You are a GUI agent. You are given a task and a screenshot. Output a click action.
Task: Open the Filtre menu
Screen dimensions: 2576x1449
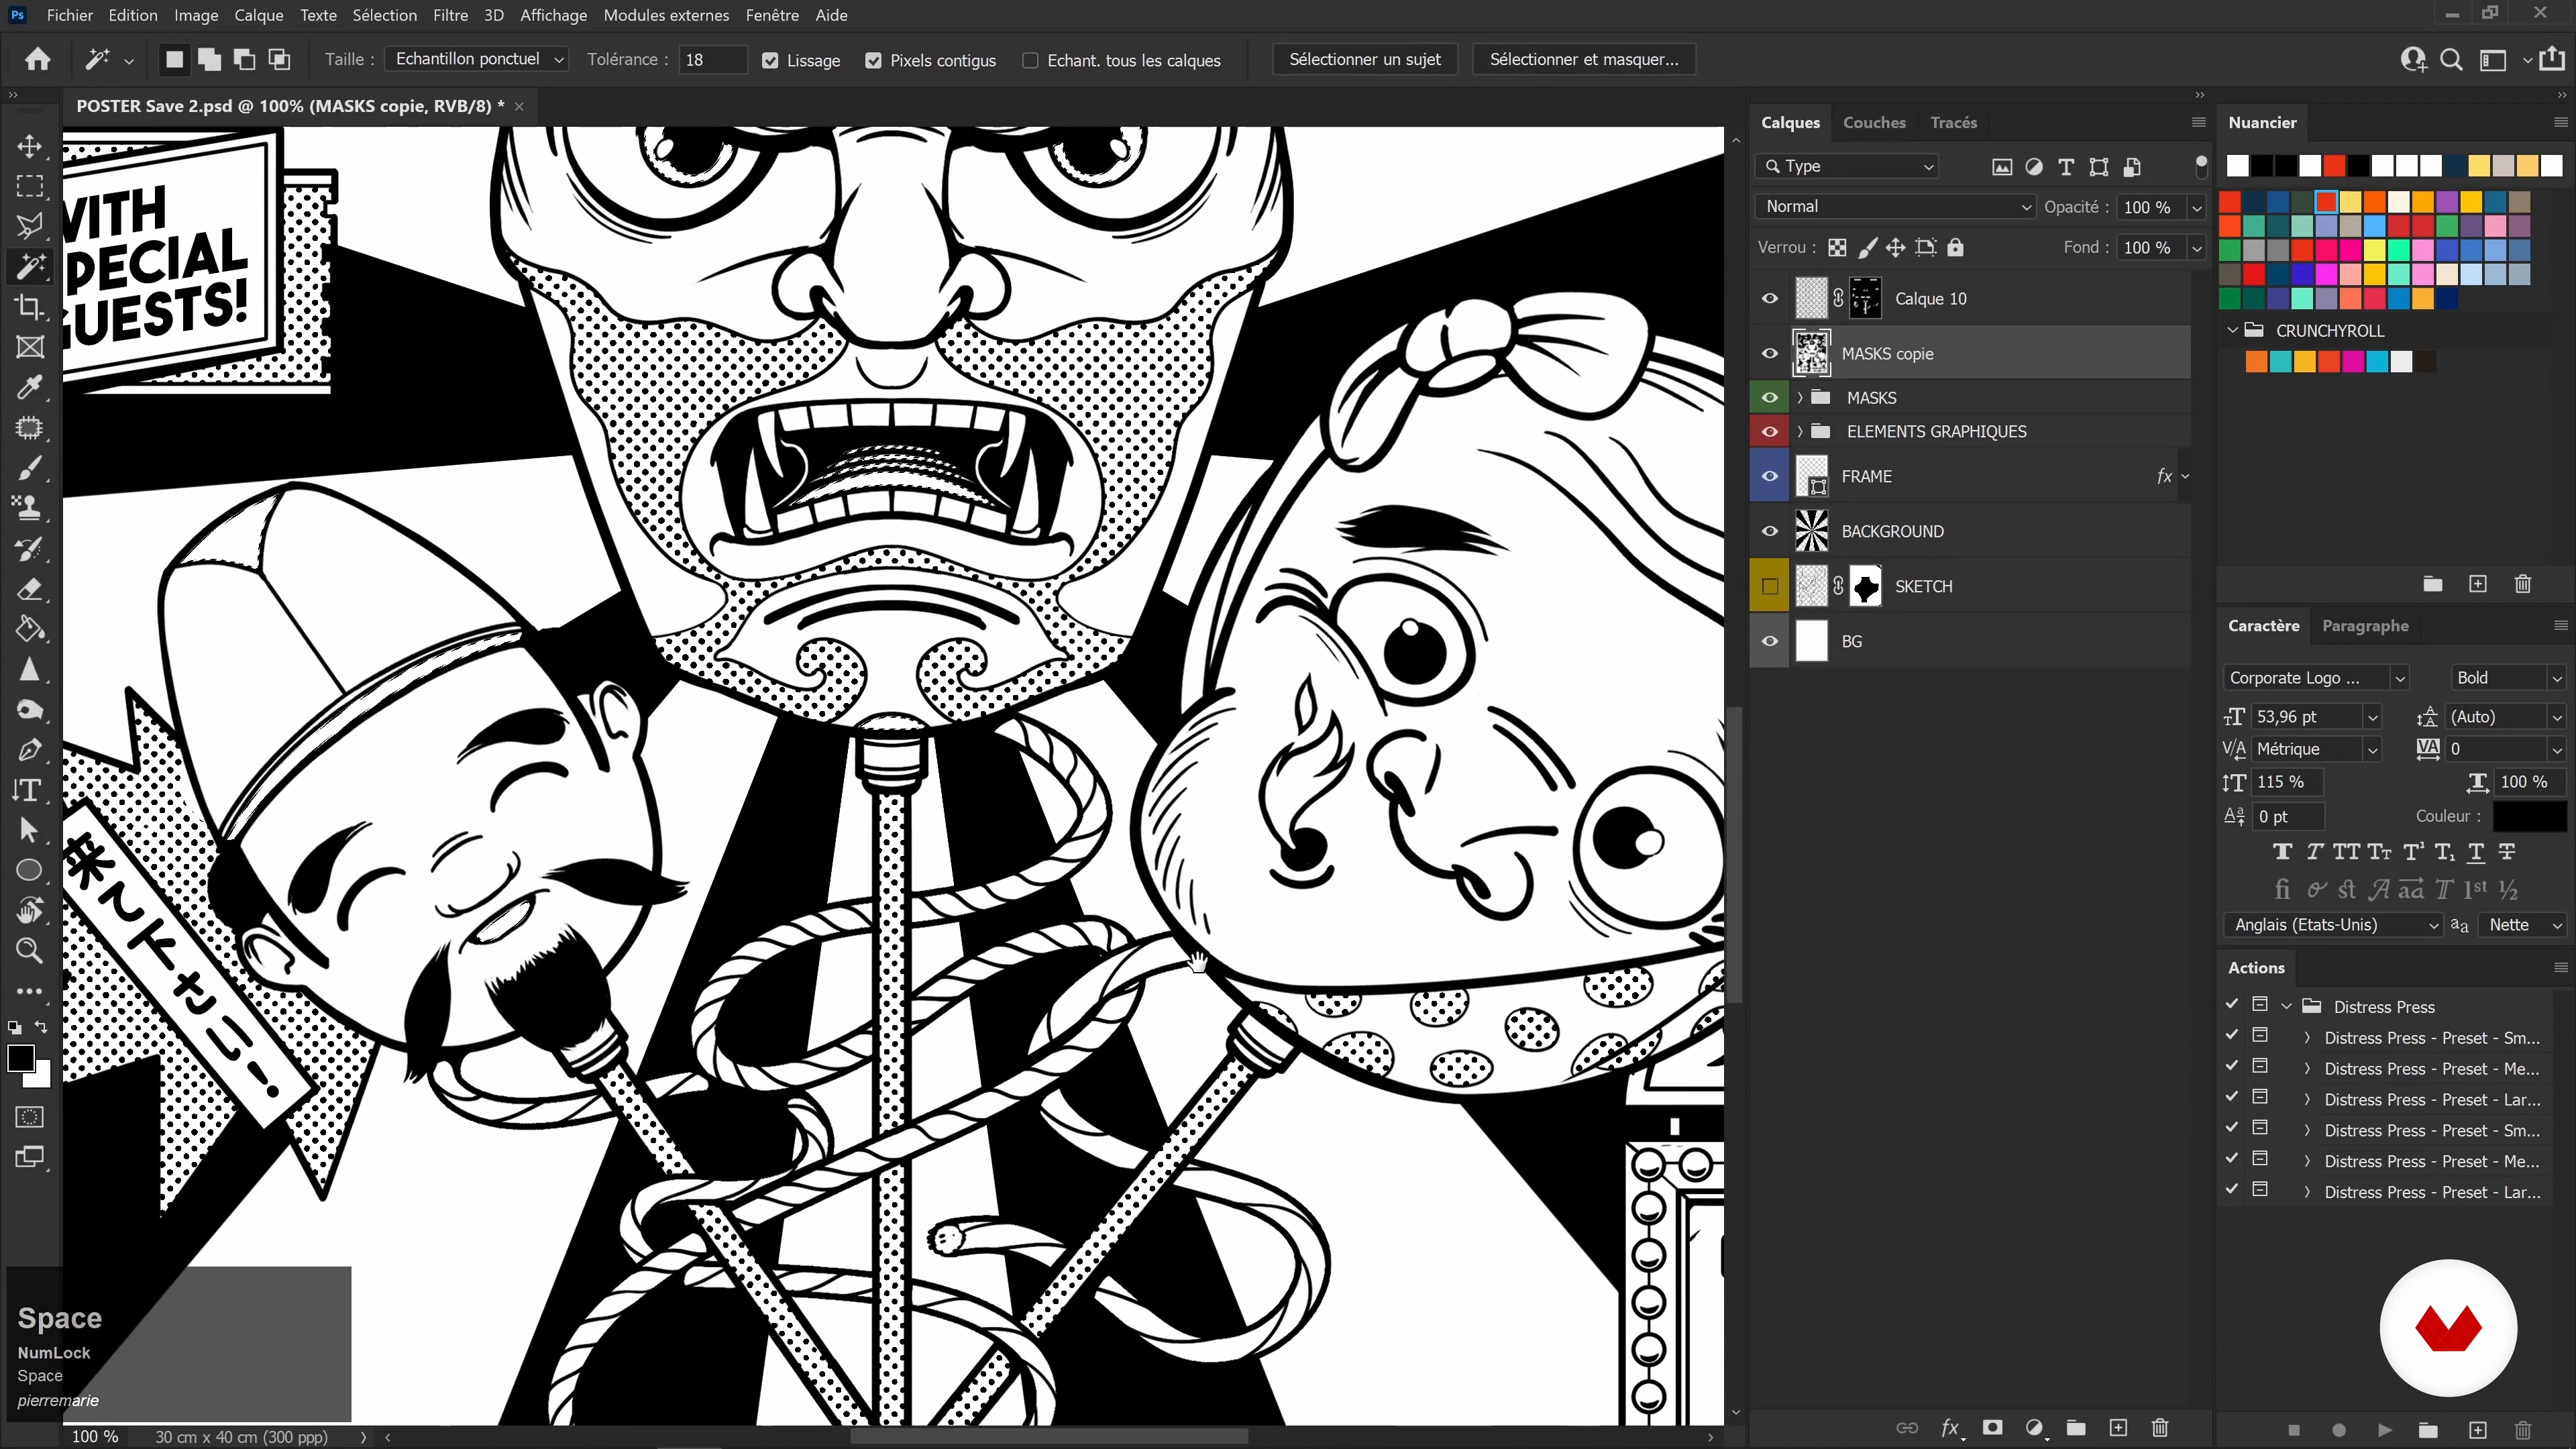click(450, 15)
